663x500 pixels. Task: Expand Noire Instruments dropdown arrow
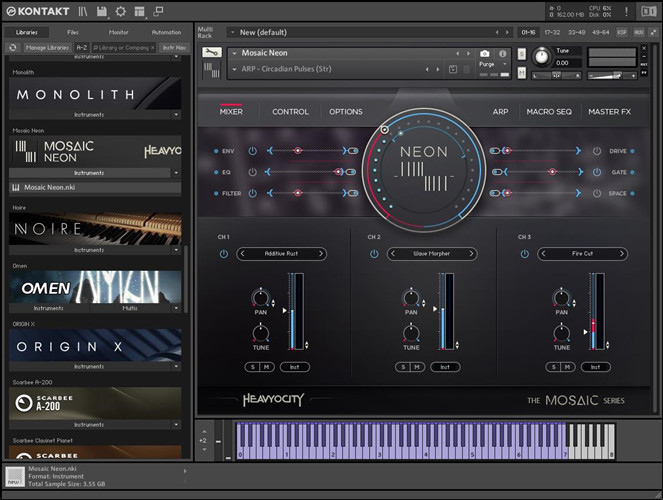[176, 250]
